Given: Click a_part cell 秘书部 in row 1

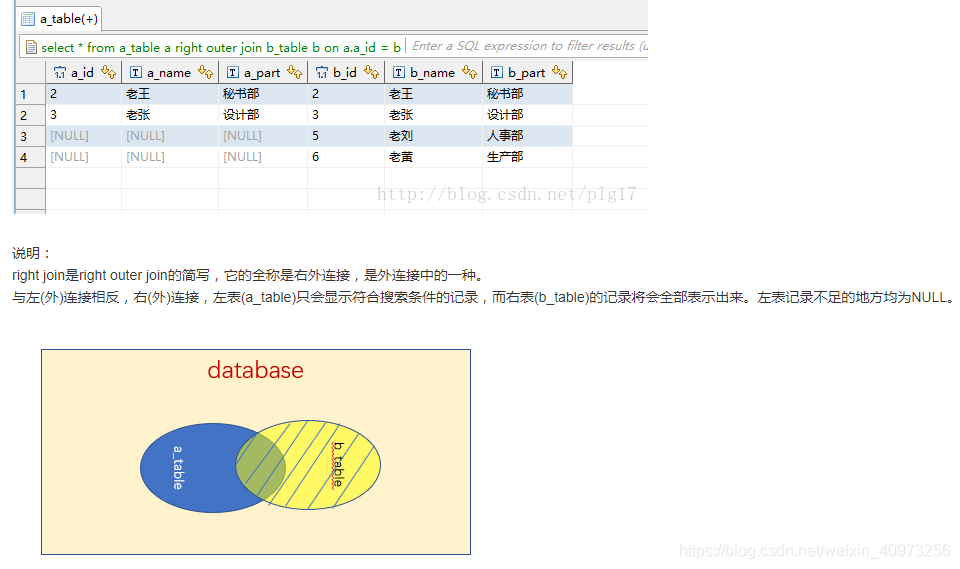Looking at the screenshot, I should point(263,94).
